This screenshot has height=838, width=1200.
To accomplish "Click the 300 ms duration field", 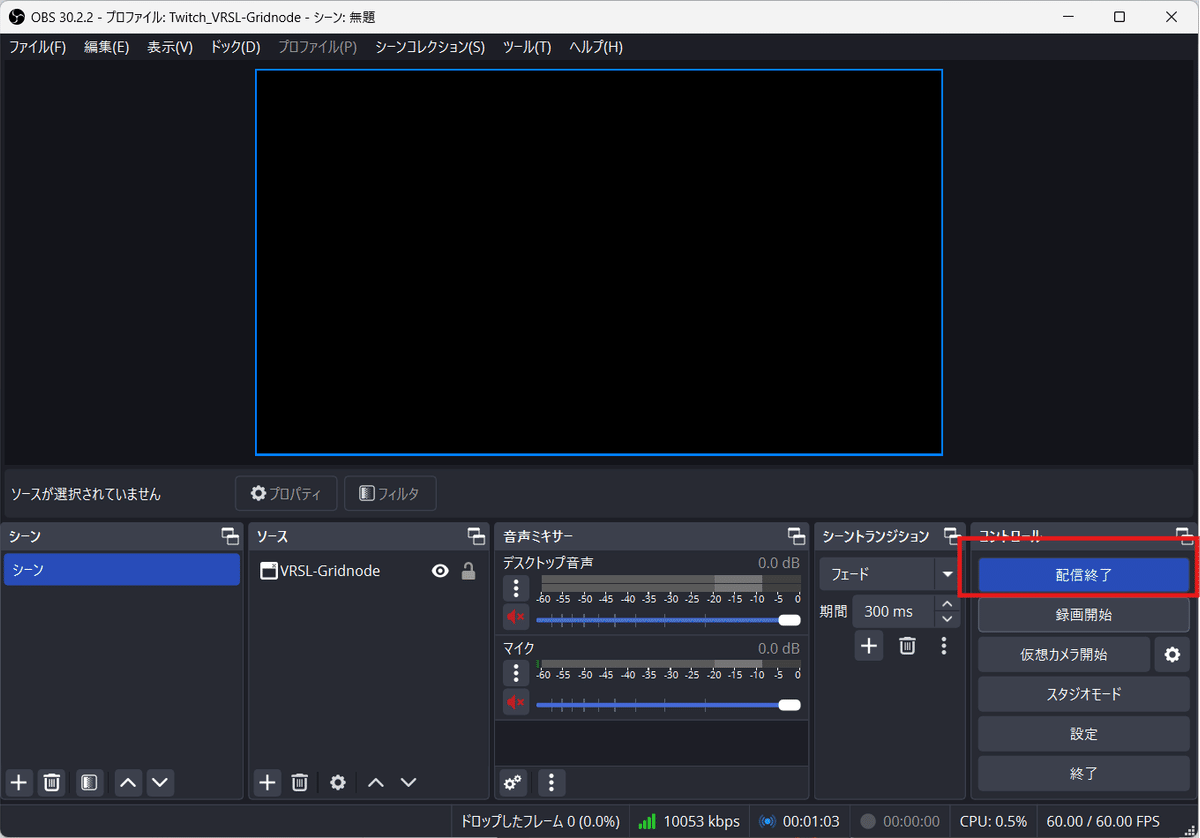I will [893, 611].
